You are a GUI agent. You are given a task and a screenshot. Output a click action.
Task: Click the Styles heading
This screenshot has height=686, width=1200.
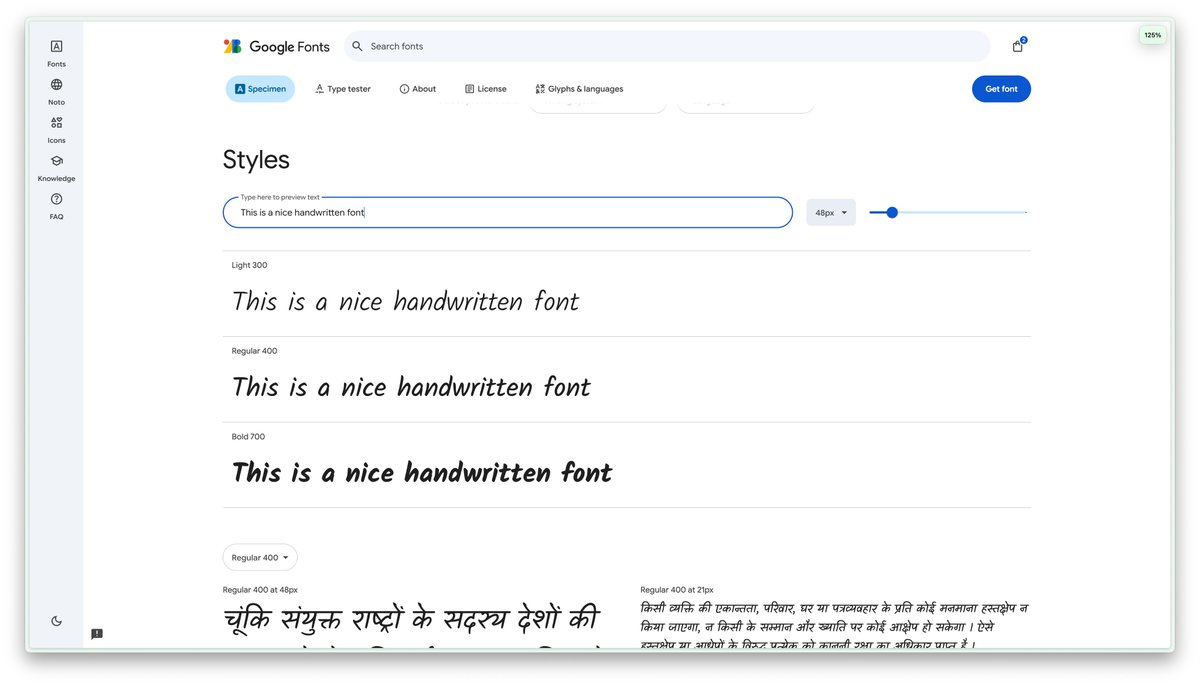pyautogui.click(x=256, y=160)
